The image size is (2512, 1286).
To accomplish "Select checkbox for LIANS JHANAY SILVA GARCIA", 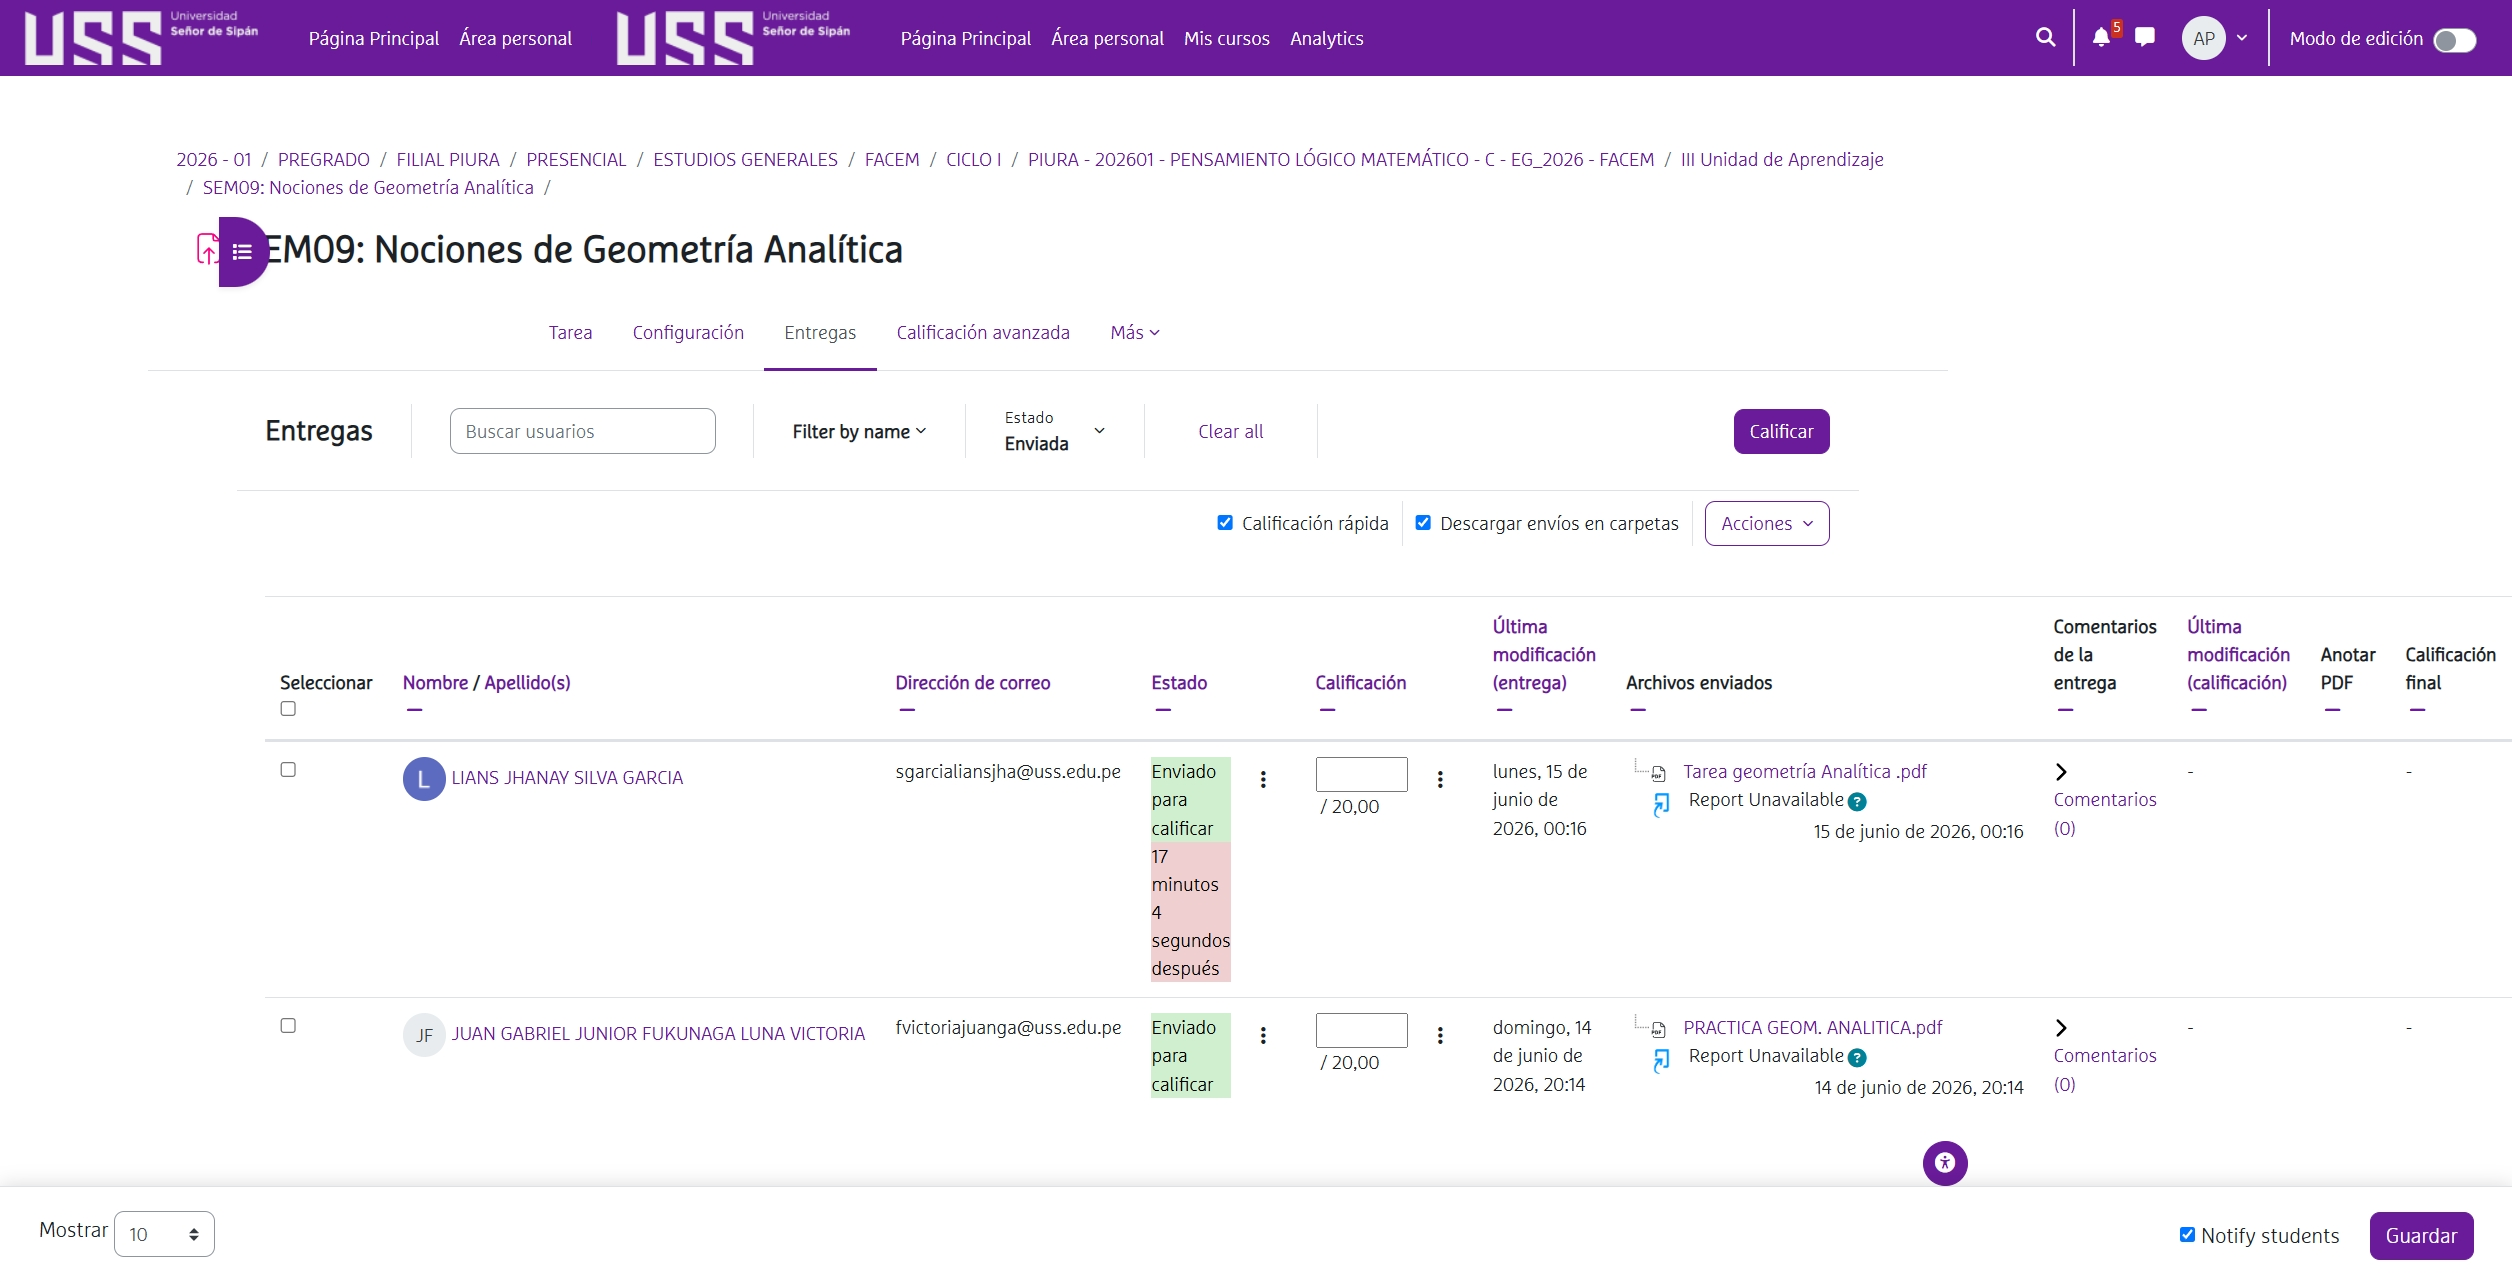I will click(288, 770).
